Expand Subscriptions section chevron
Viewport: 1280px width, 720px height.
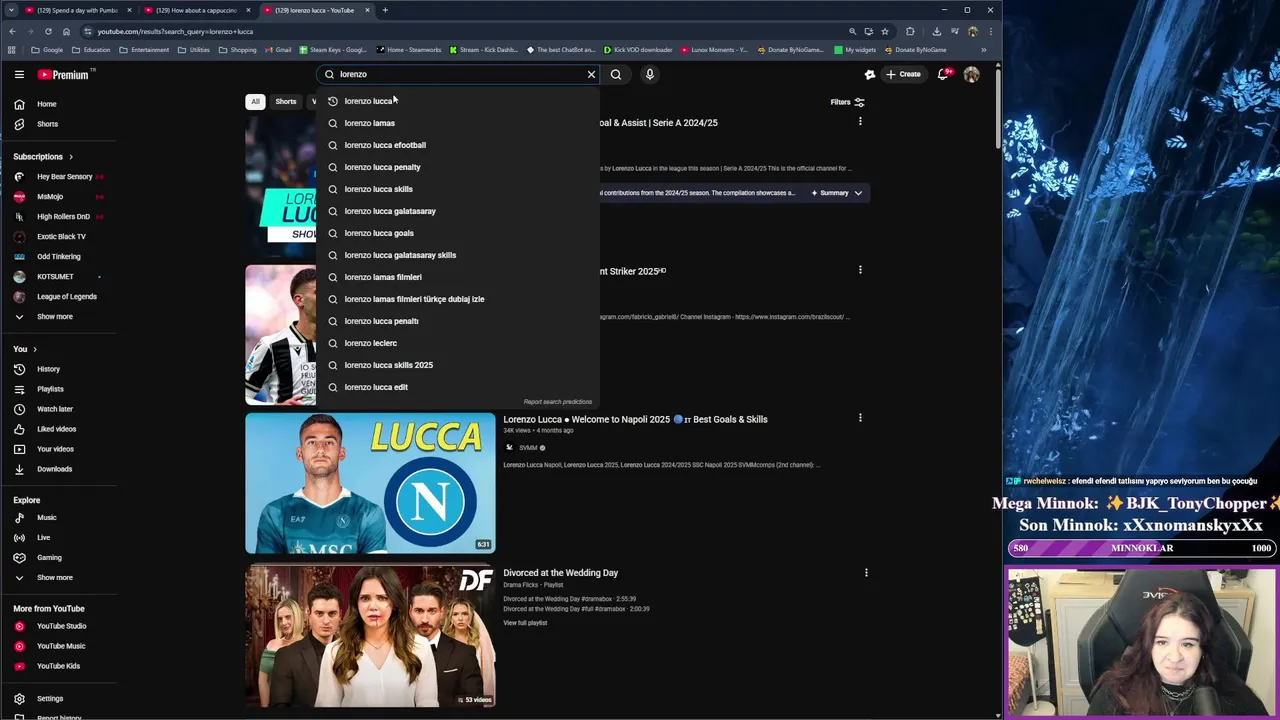point(70,157)
